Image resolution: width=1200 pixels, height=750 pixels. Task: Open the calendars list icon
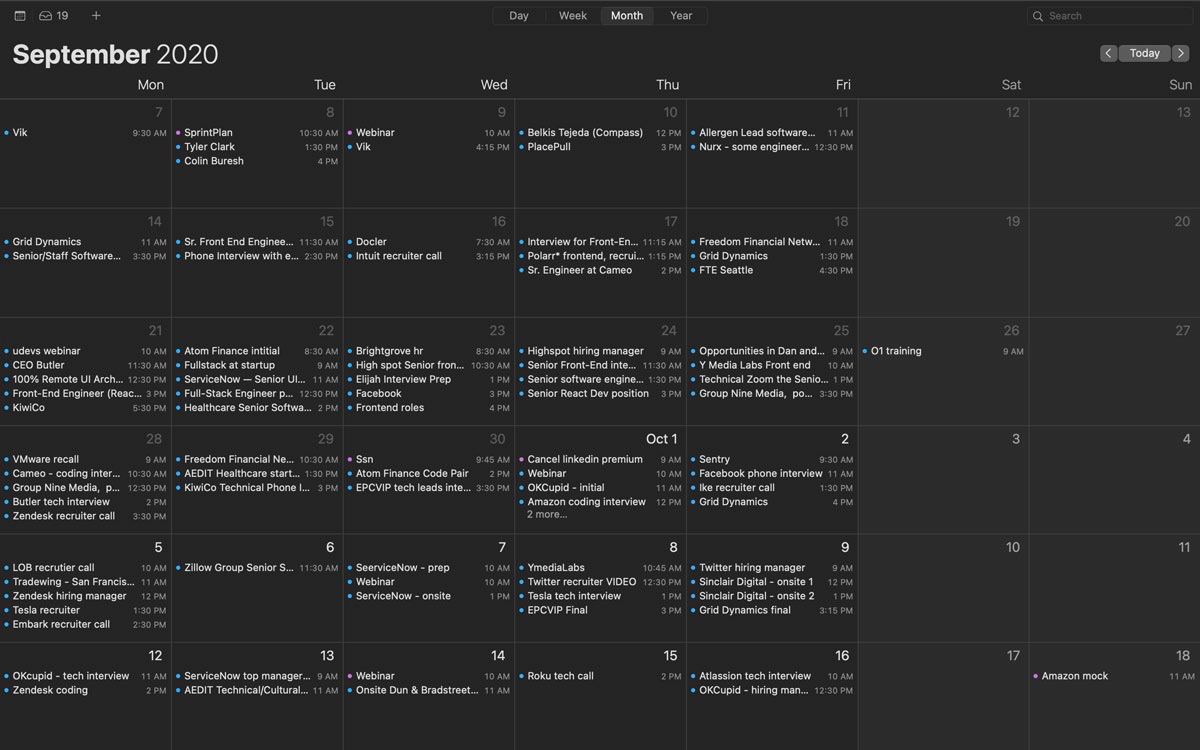pyautogui.click(x=20, y=16)
